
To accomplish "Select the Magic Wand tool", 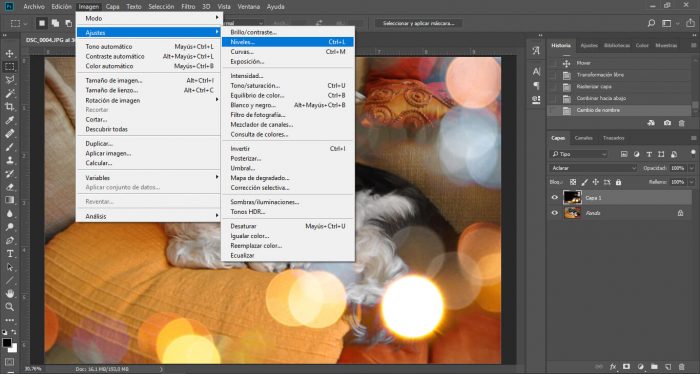I will (9, 93).
